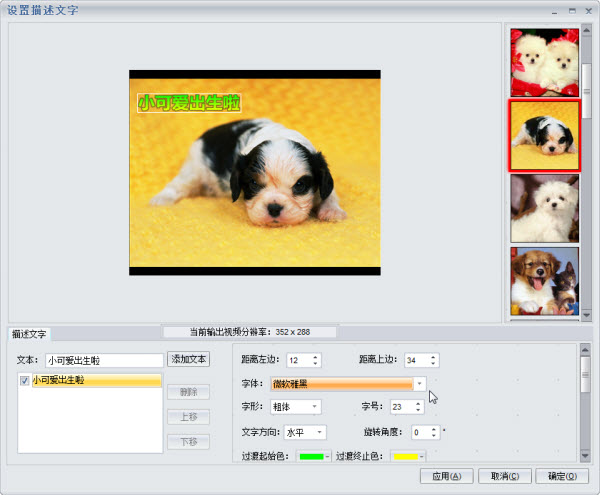
Task: Open the 过渡终止色 yellow color swatch
Action: [408, 456]
